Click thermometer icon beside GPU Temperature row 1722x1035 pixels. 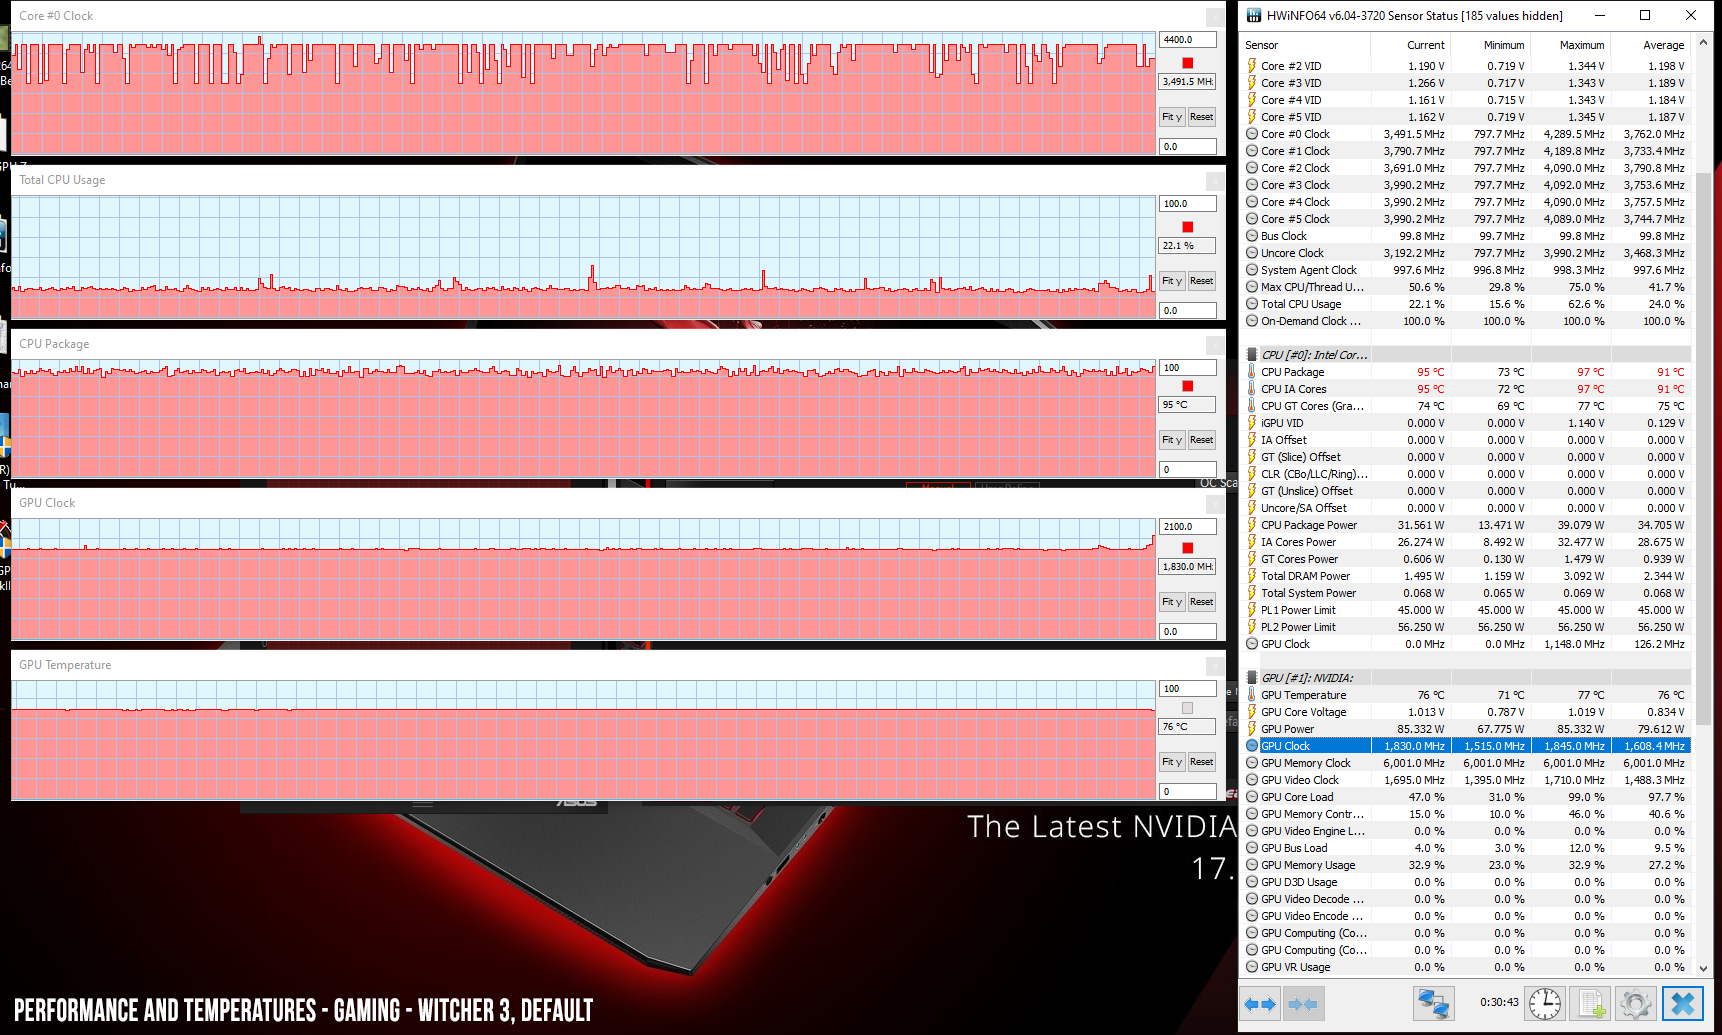tap(1252, 695)
